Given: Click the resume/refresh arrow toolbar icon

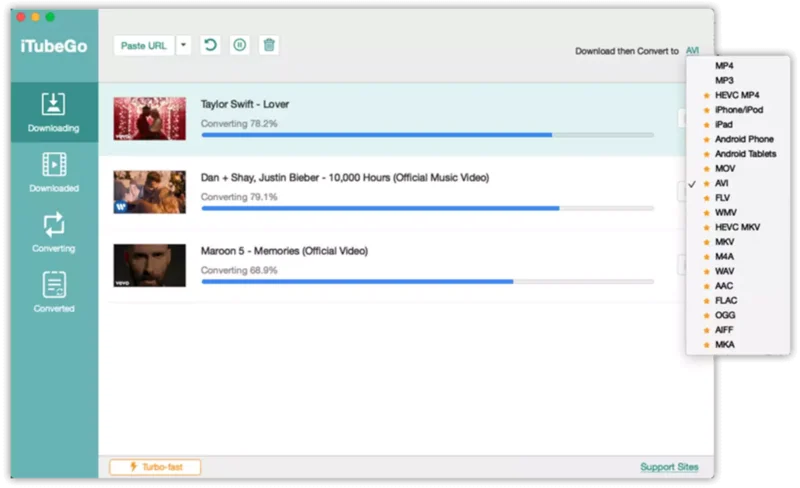Looking at the screenshot, I should point(210,45).
